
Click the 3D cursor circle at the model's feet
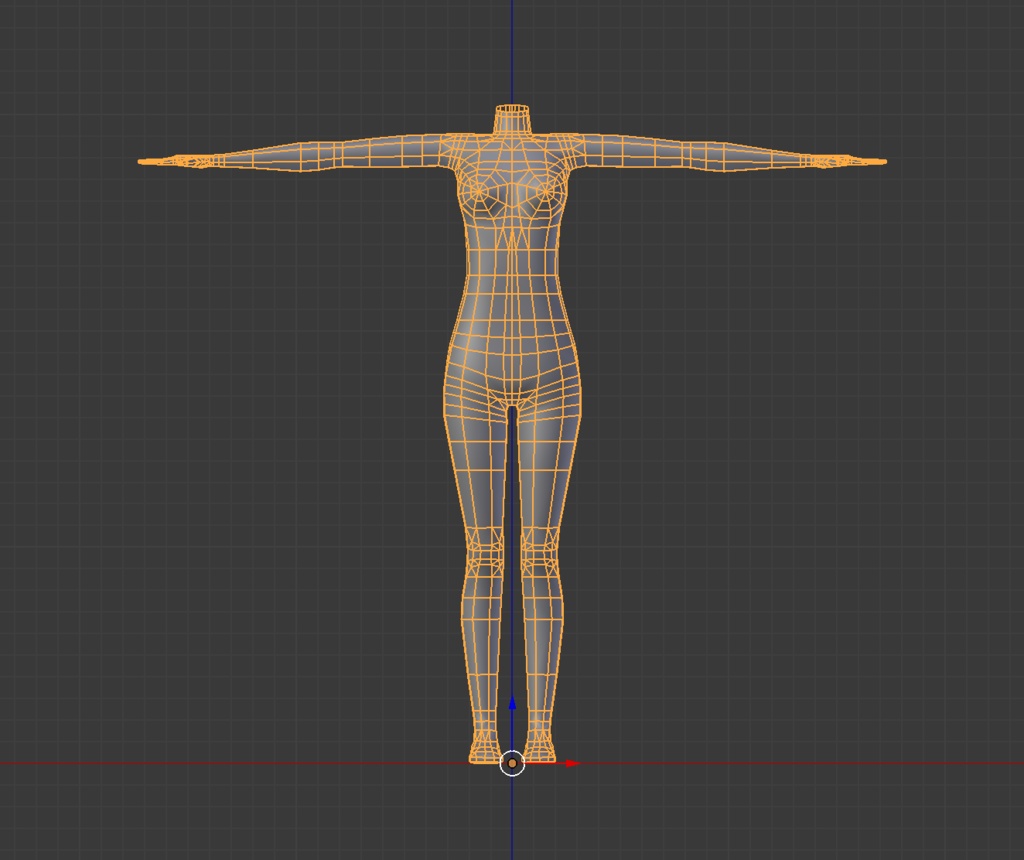coord(513,763)
